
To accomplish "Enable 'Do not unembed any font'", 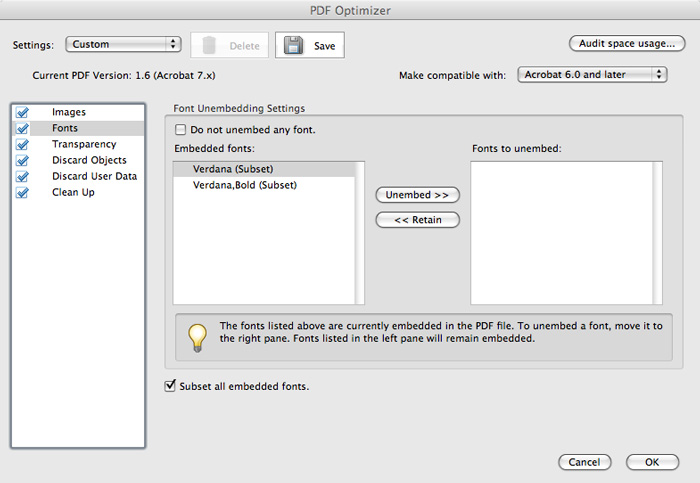I will click(x=181, y=130).
